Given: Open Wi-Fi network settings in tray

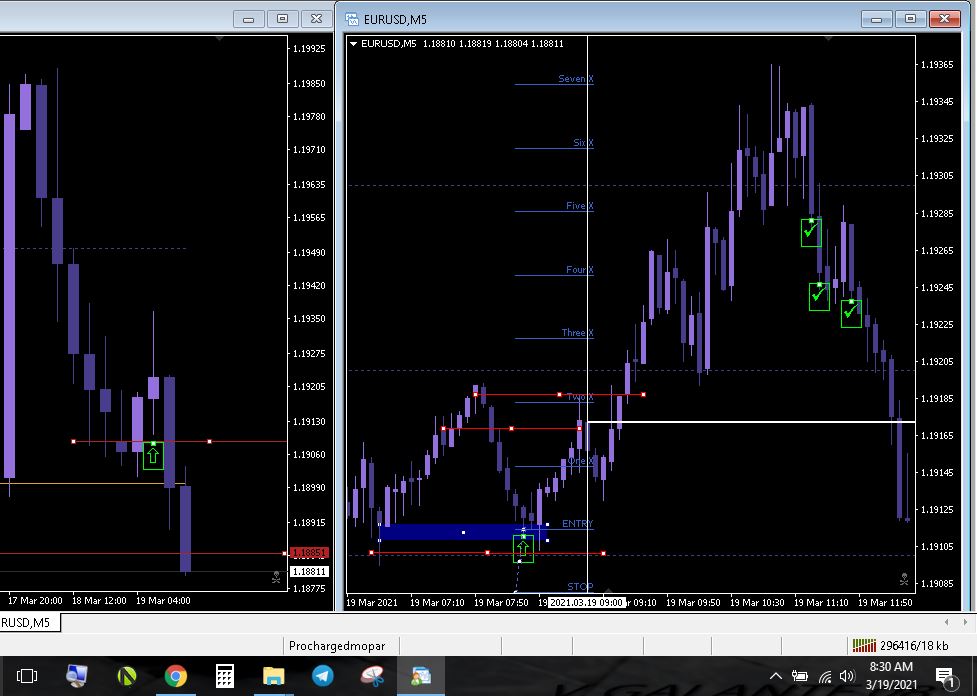Looking at the screenshot, I should point(825,677).
